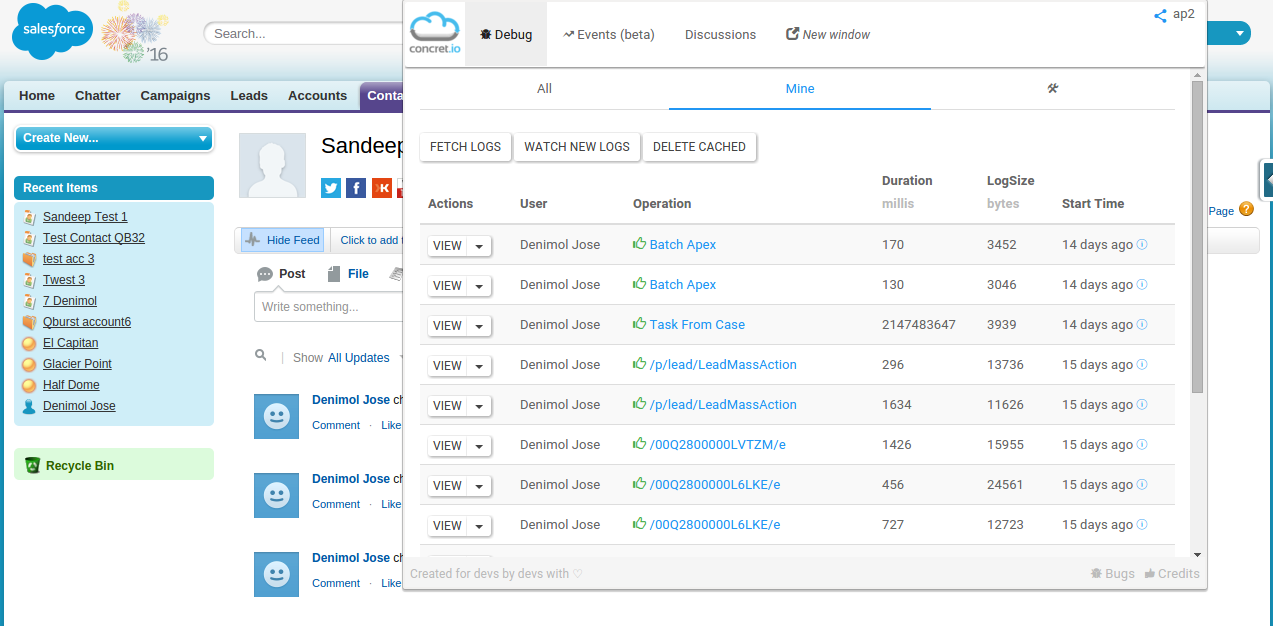Open the Chatter tab

[98, 96]
